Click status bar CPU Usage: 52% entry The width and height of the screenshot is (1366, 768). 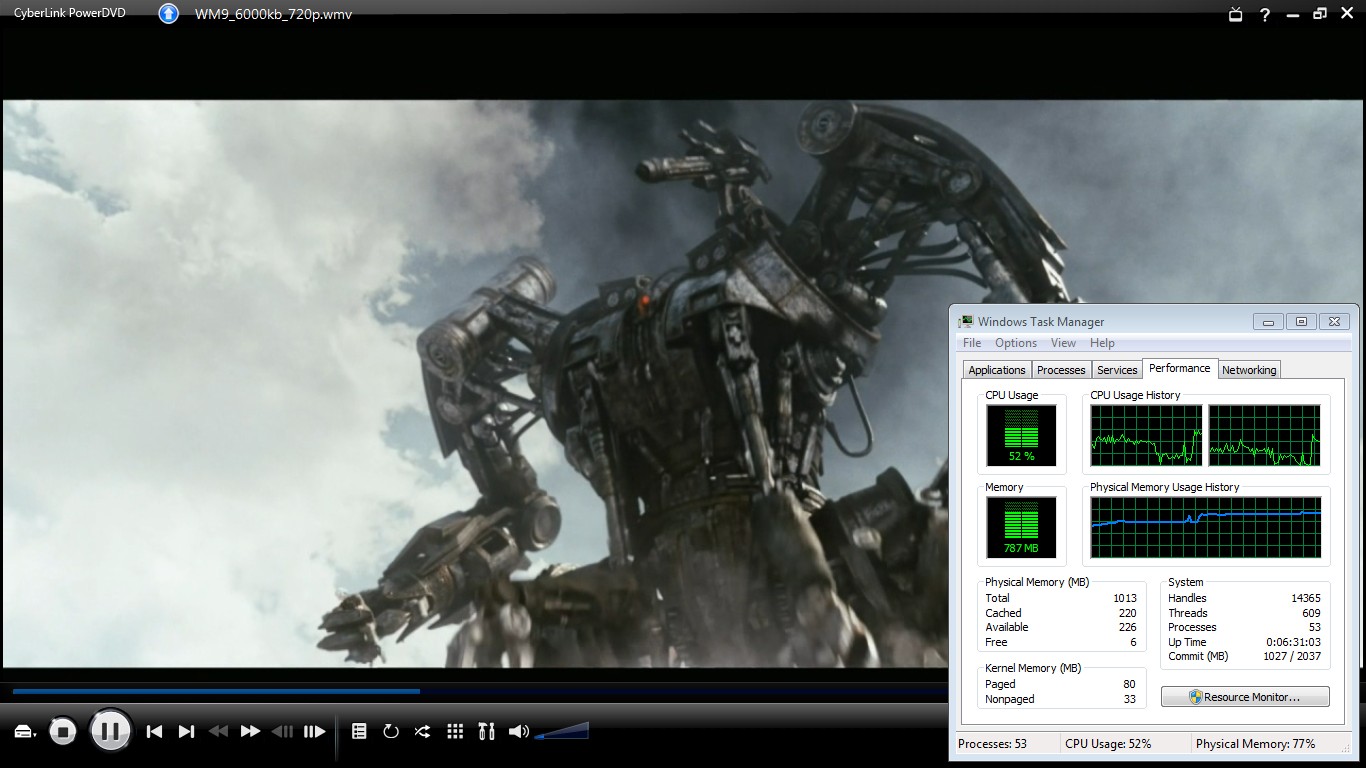[1108, 744]
